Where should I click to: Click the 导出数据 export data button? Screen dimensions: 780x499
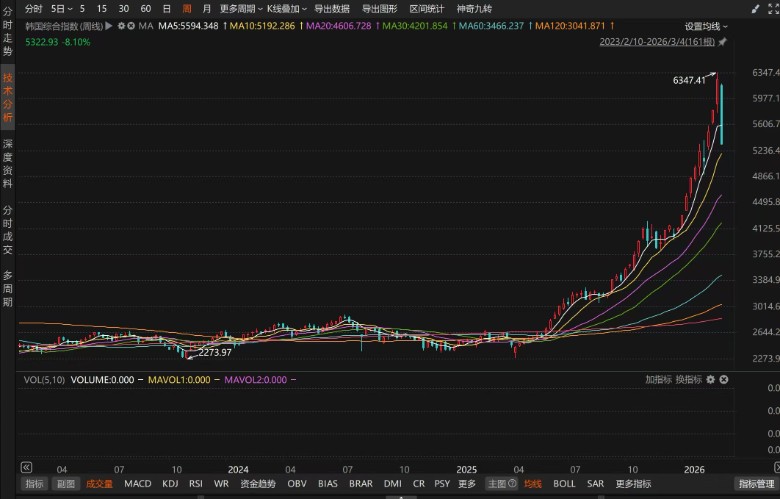tap(331, 8)
